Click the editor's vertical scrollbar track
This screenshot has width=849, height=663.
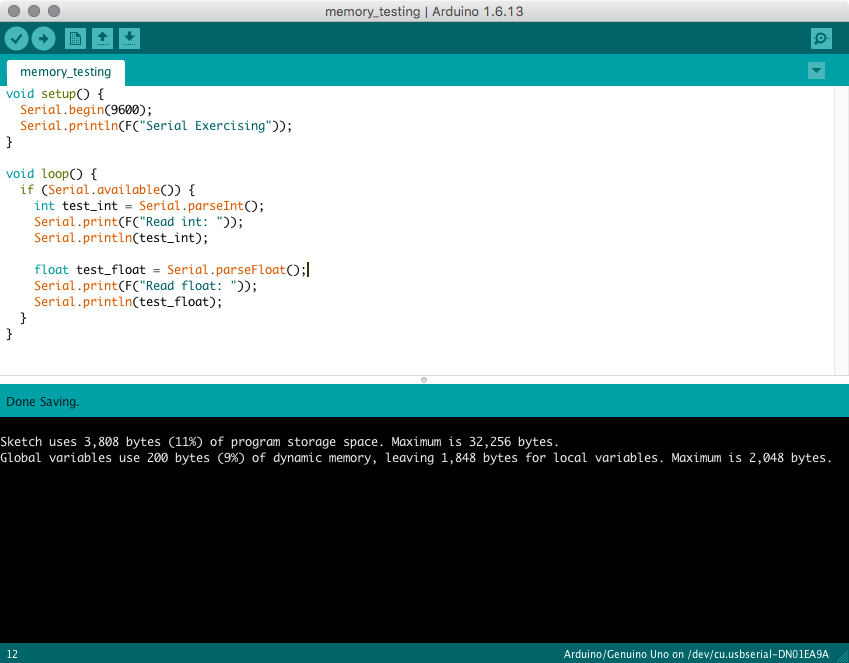pos(842,230)
